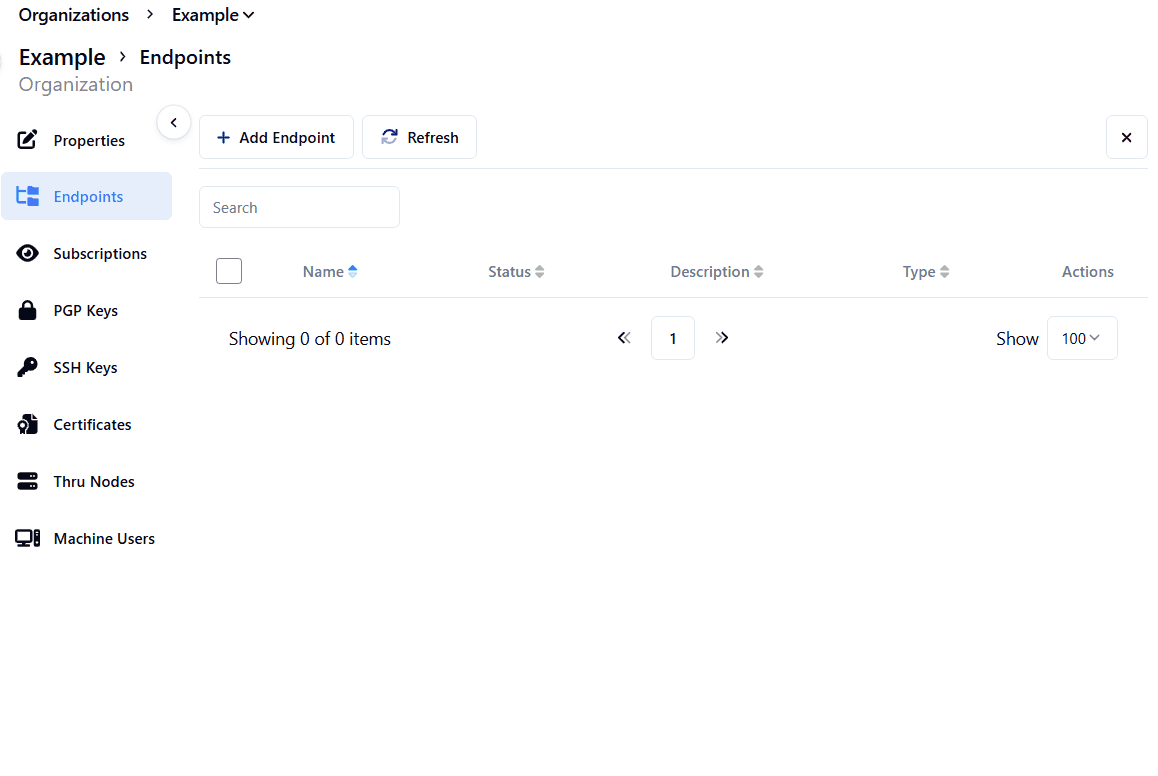Click the SSH Keys key icon
Screen dimensions: 1158x776
click(x=28, y=368)
